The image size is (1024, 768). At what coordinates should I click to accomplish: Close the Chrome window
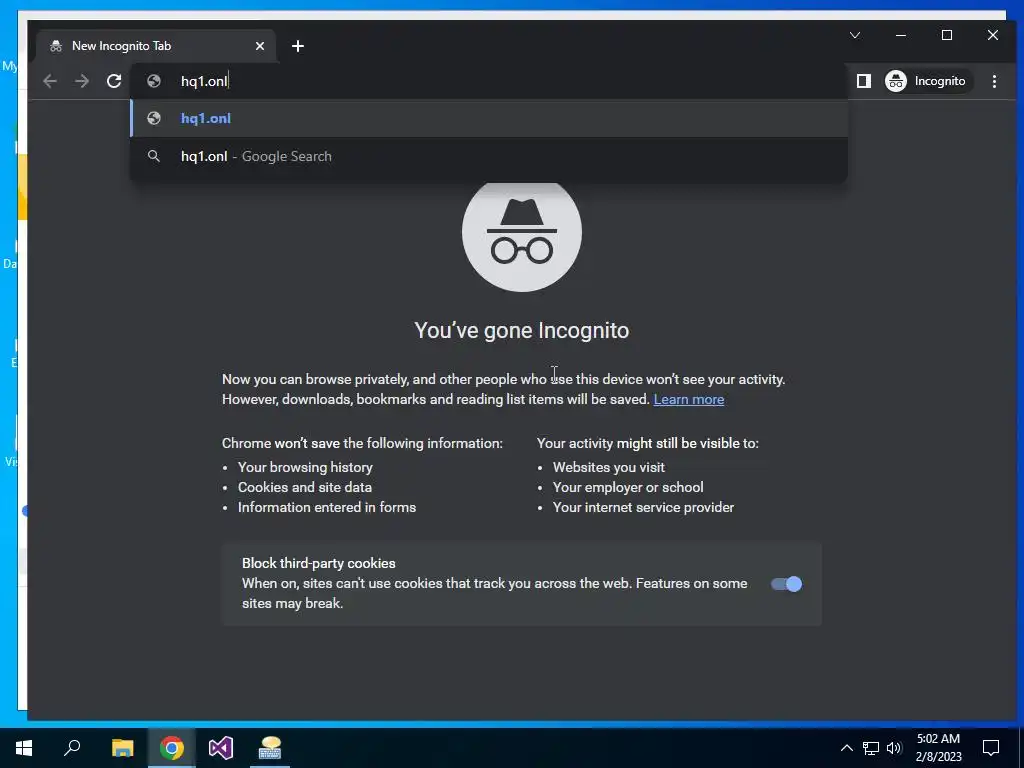tap(993, 35)
